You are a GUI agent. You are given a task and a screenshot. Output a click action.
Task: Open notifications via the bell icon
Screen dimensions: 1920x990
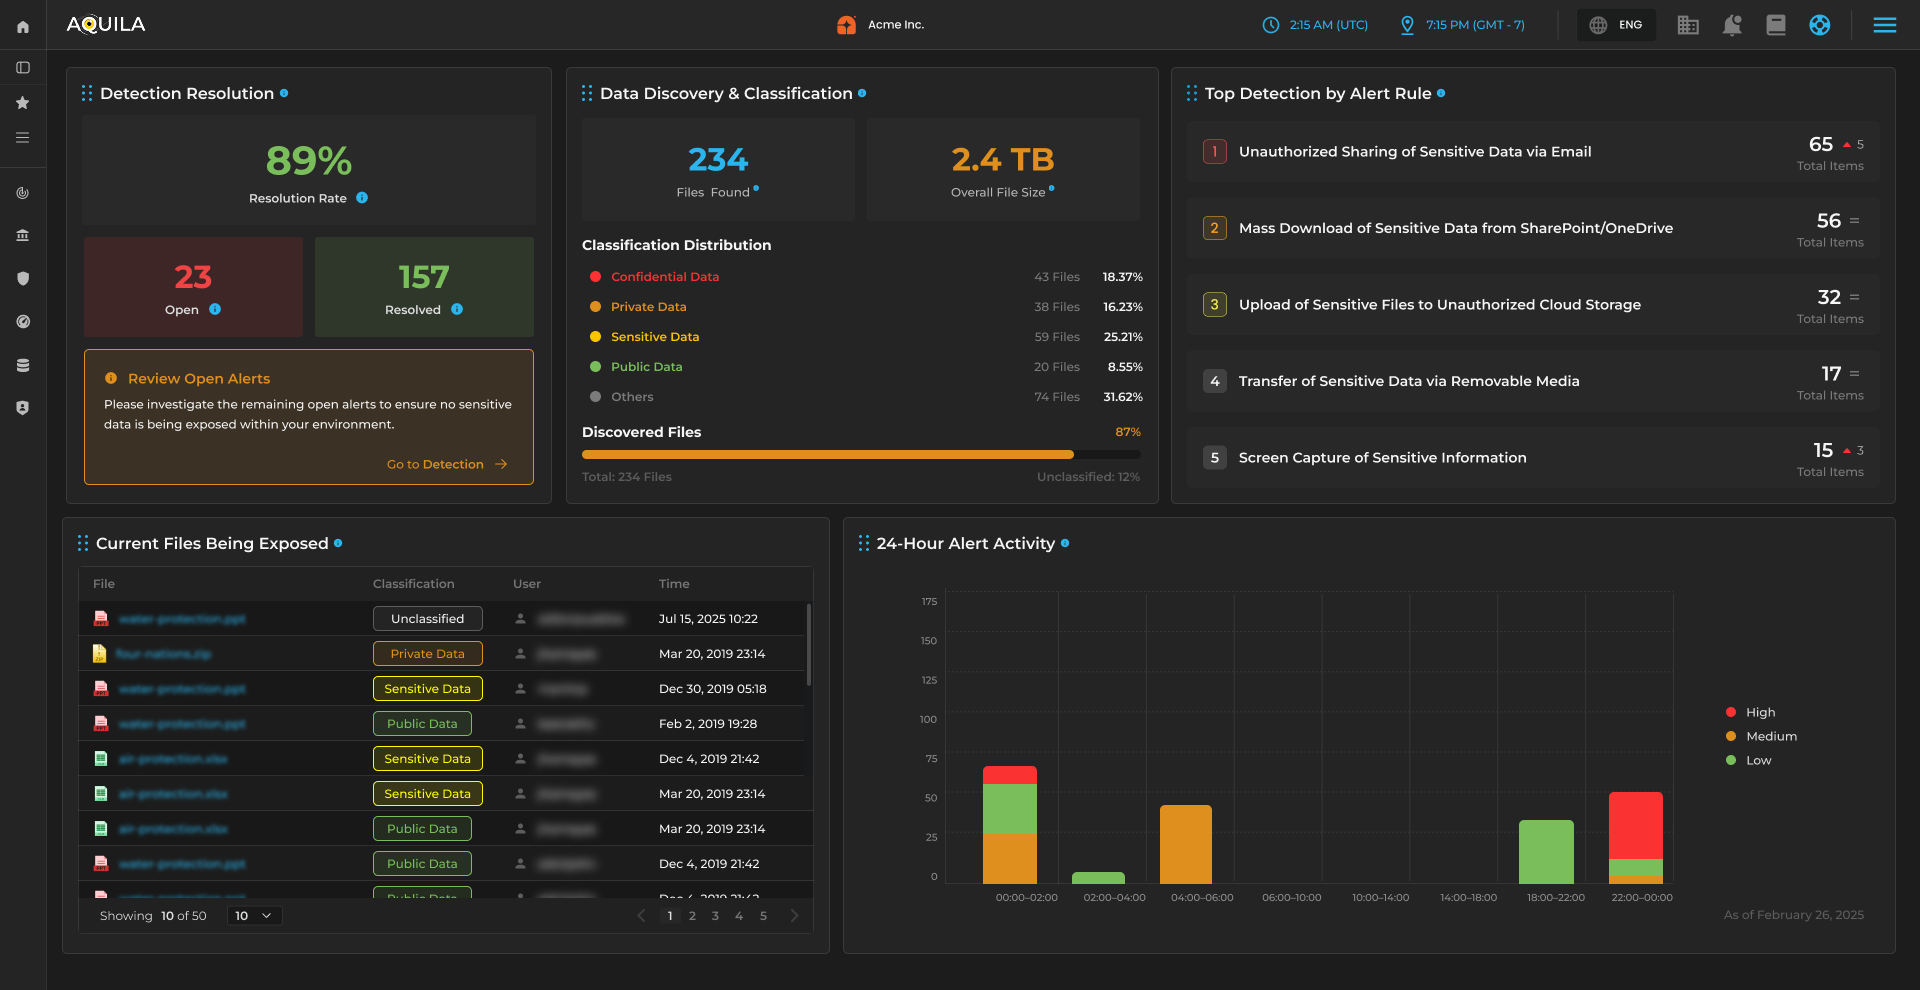point(1732,25)
